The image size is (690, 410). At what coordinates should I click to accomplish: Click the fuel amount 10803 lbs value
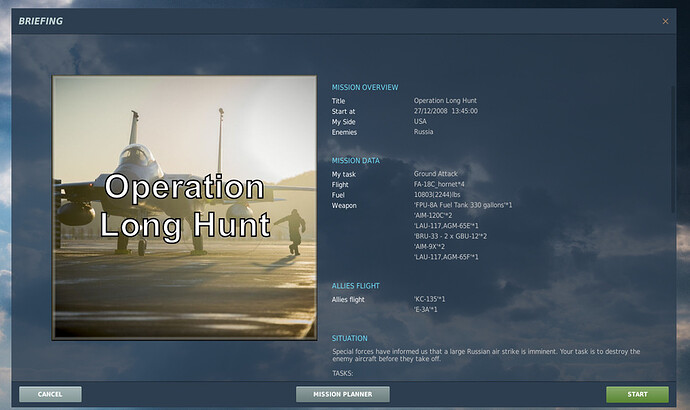click(x=438, y=194)
